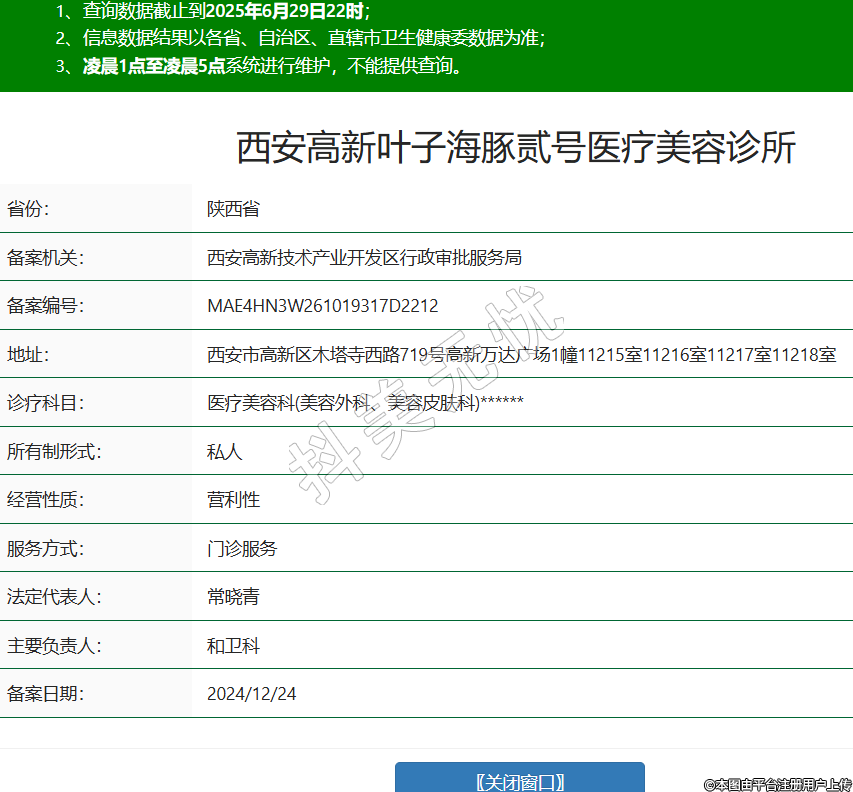The height and width of the screenshot is (792, 853).
Task: Click the 诊疗科目 row label
Action: pyautogui.click(x=46, y=403)
